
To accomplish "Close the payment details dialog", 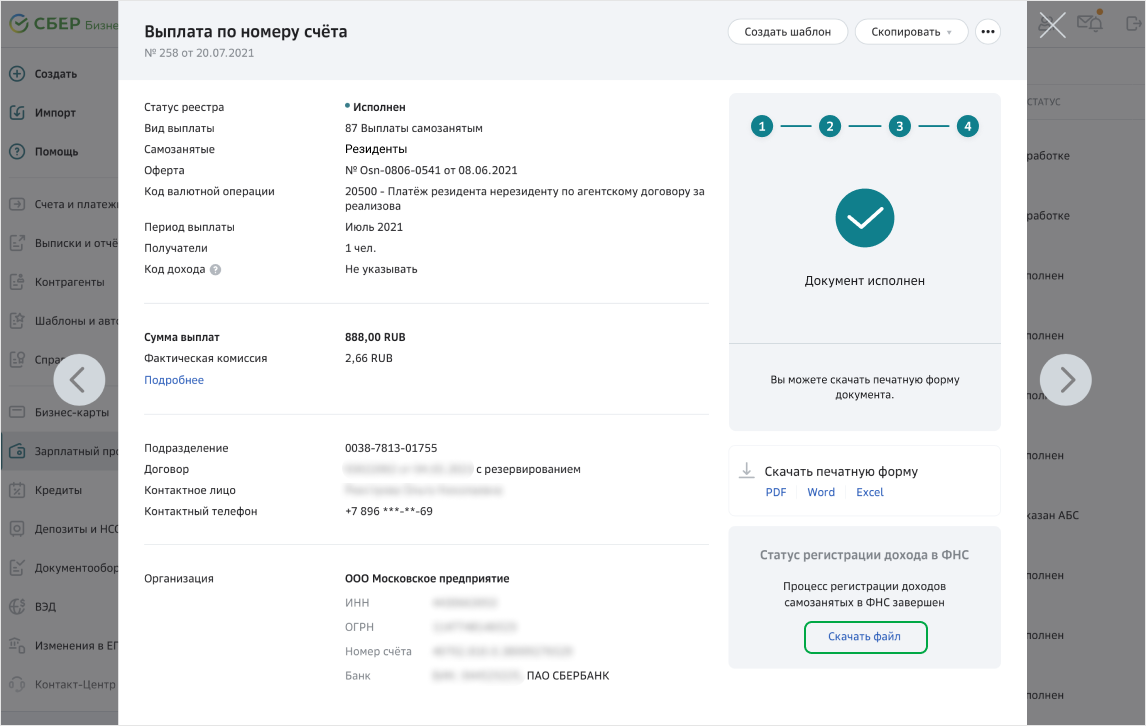I will tap(1052, 25).
